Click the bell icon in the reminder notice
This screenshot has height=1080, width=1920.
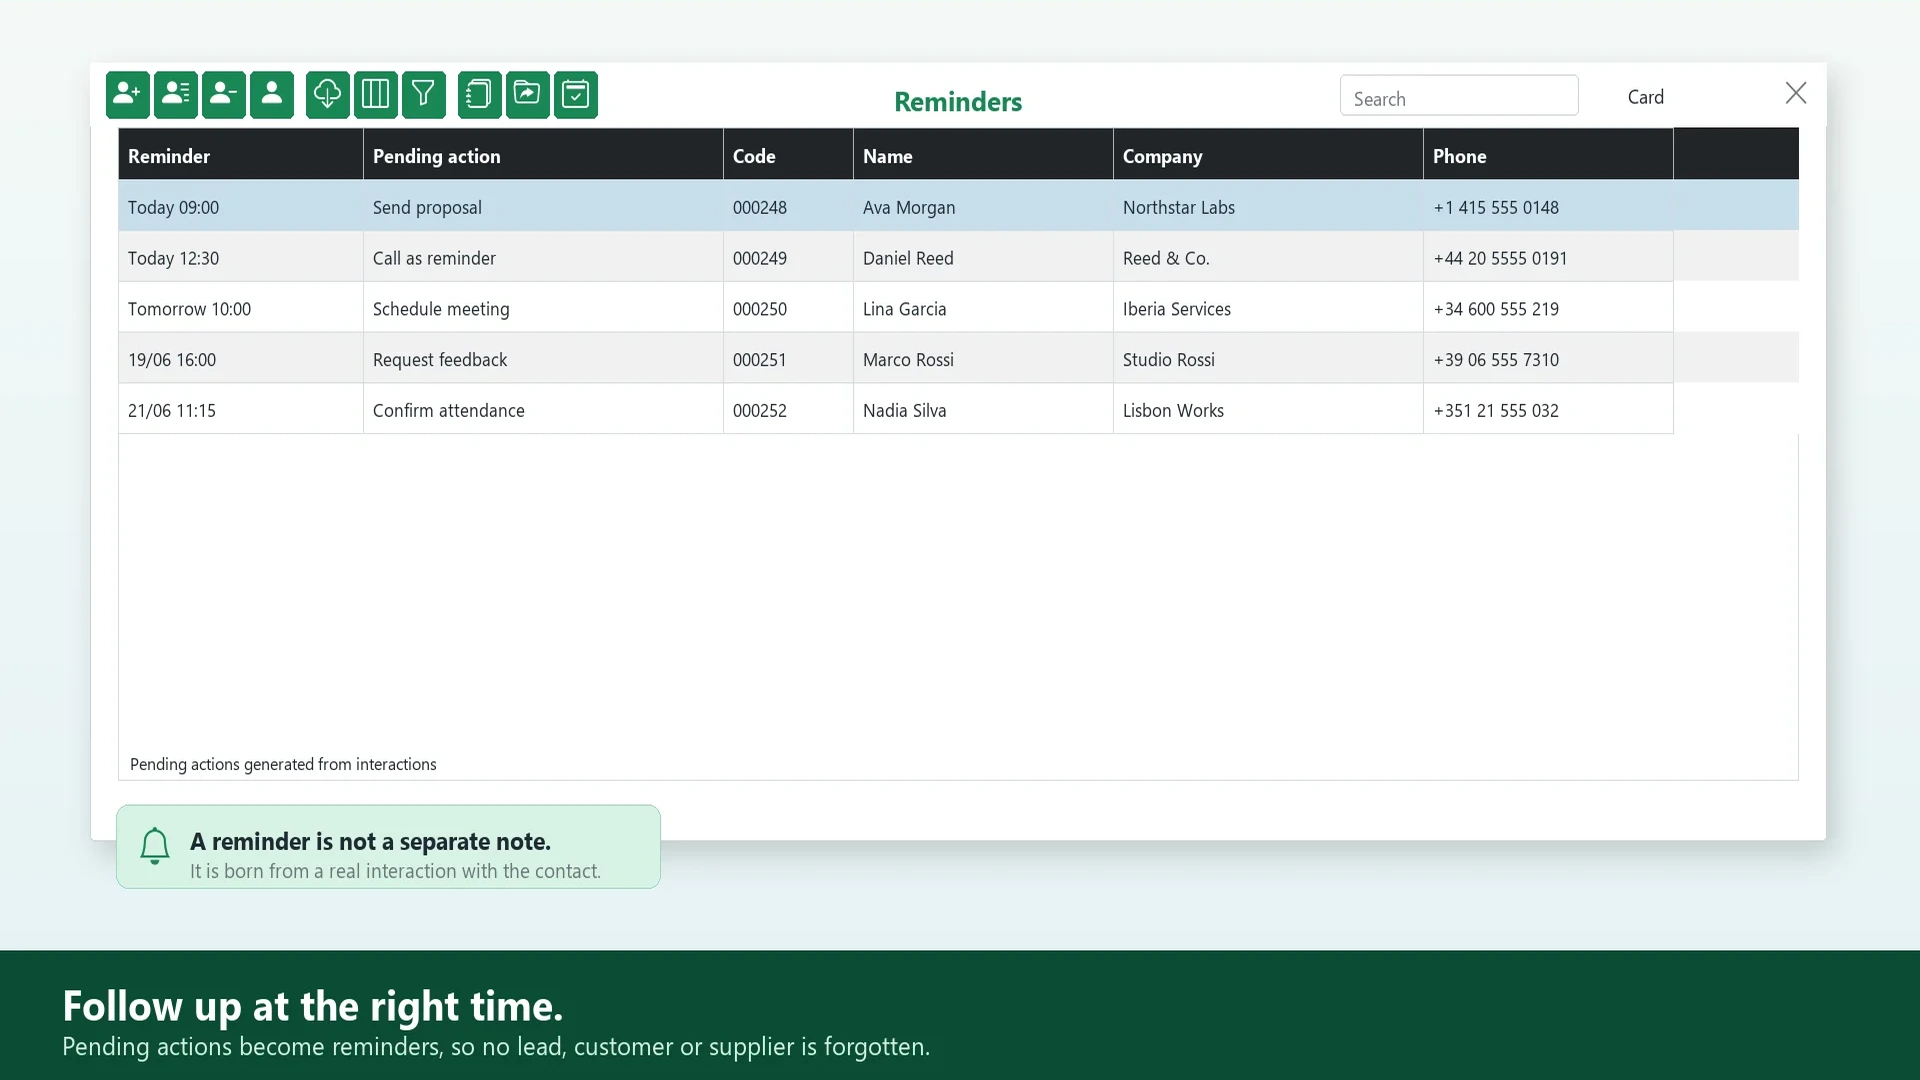[x=155, y=846]
